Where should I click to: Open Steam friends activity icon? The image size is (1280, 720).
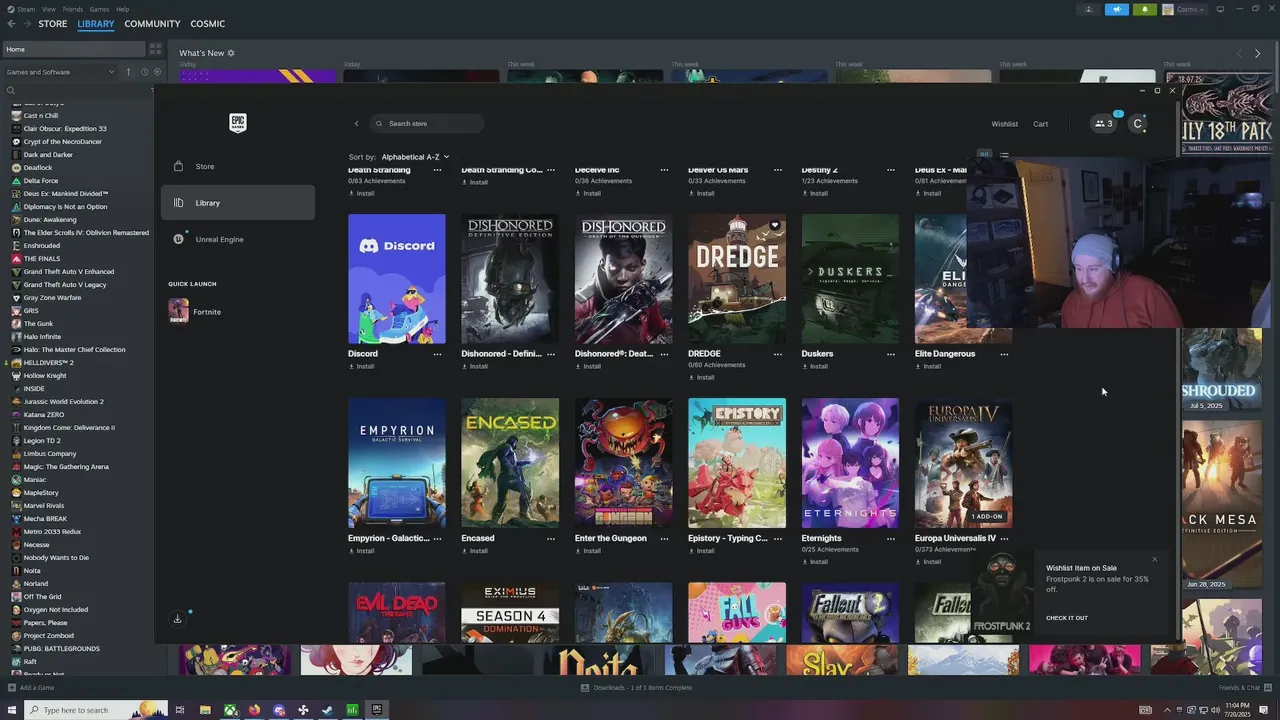click(x=1089, y=9)
